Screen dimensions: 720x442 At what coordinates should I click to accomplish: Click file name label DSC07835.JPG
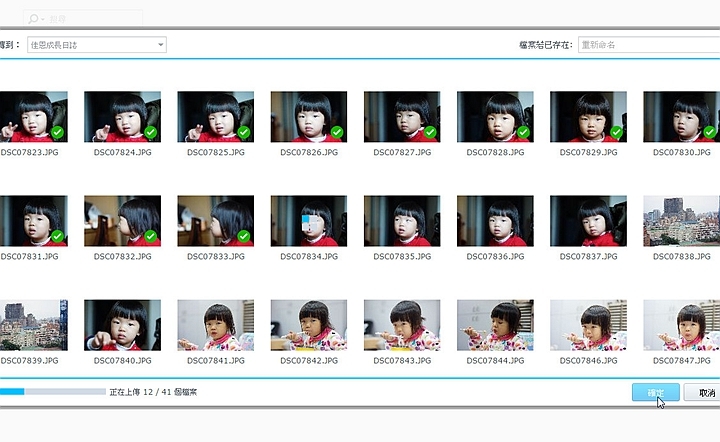coord(402,257)
